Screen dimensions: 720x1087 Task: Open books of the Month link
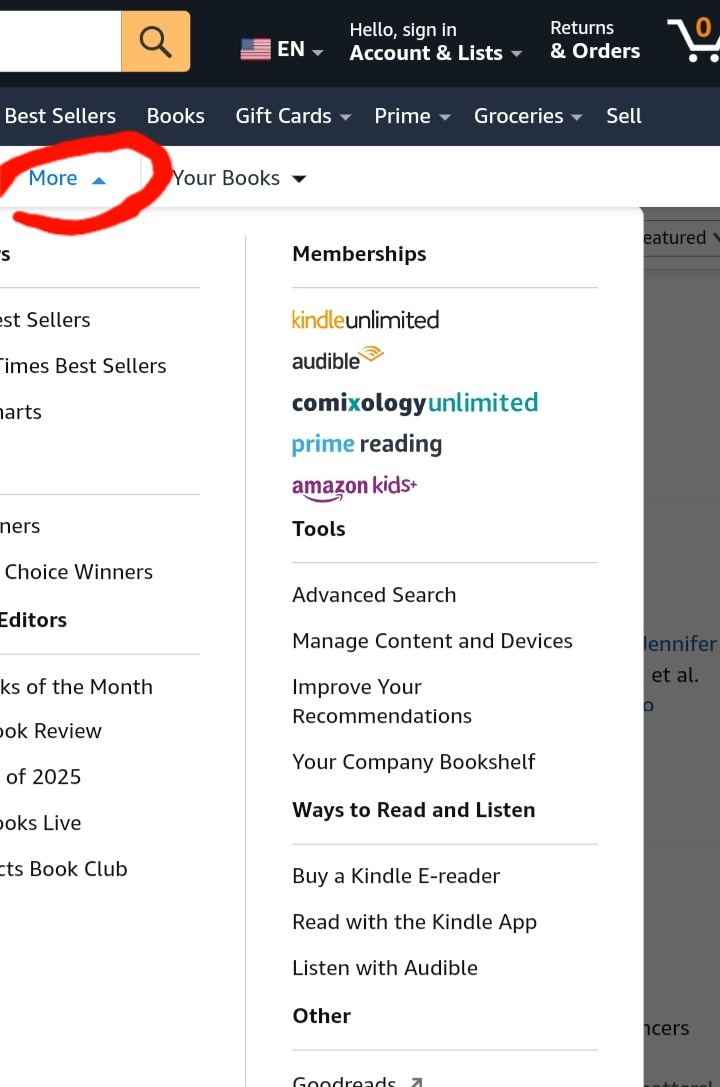click(76, 686)
